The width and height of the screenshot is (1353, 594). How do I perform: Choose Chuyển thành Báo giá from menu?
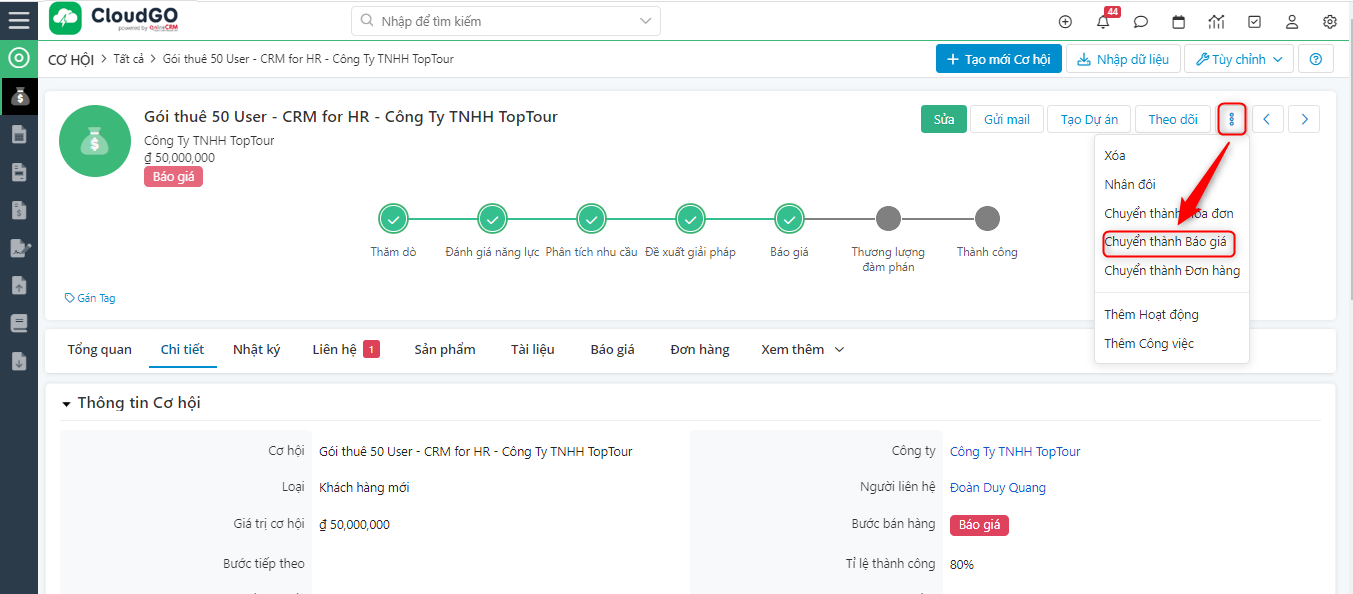pyautogui.click(x=1167, y=242)
